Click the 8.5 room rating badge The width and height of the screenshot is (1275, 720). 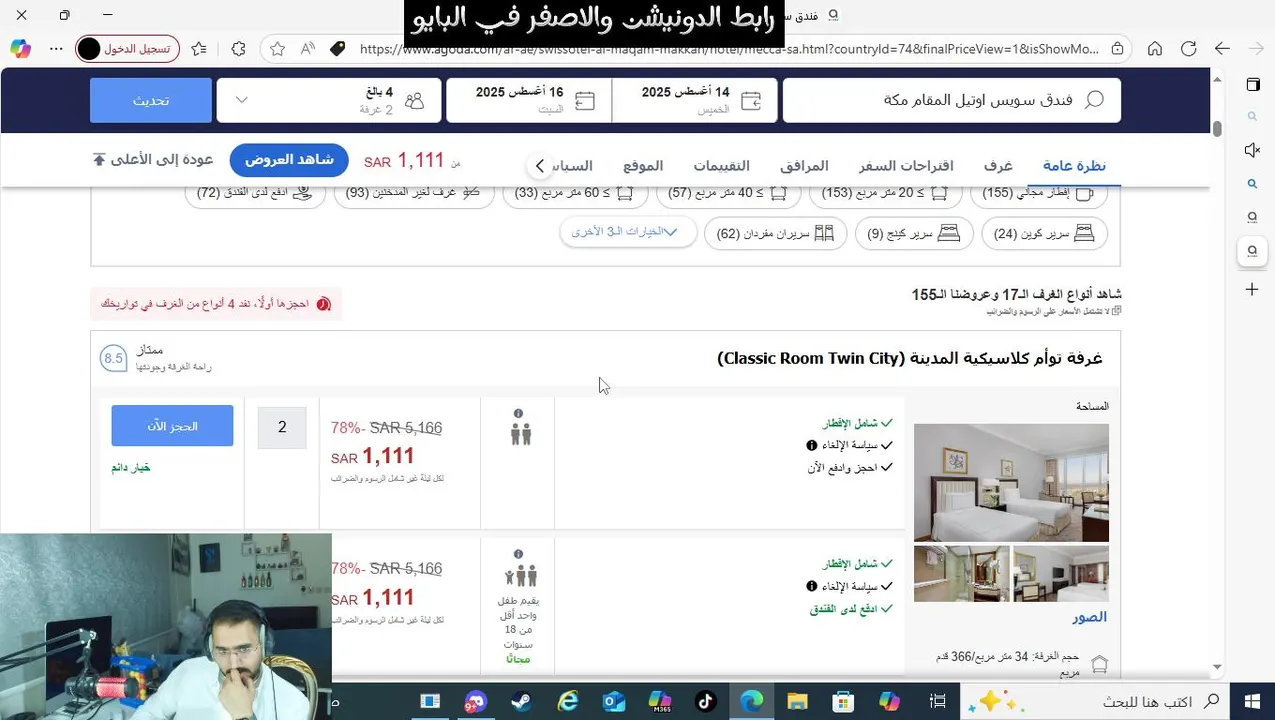click(x=113, y=358)
